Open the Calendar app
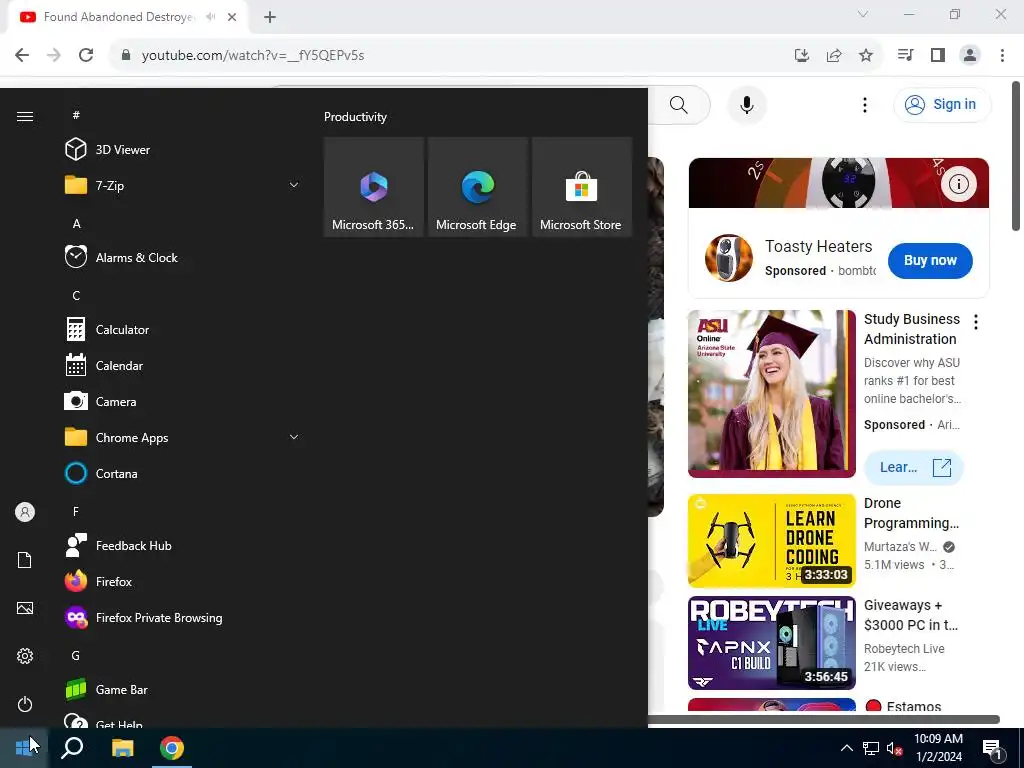 pyautogui.click(x=183, y=366)
